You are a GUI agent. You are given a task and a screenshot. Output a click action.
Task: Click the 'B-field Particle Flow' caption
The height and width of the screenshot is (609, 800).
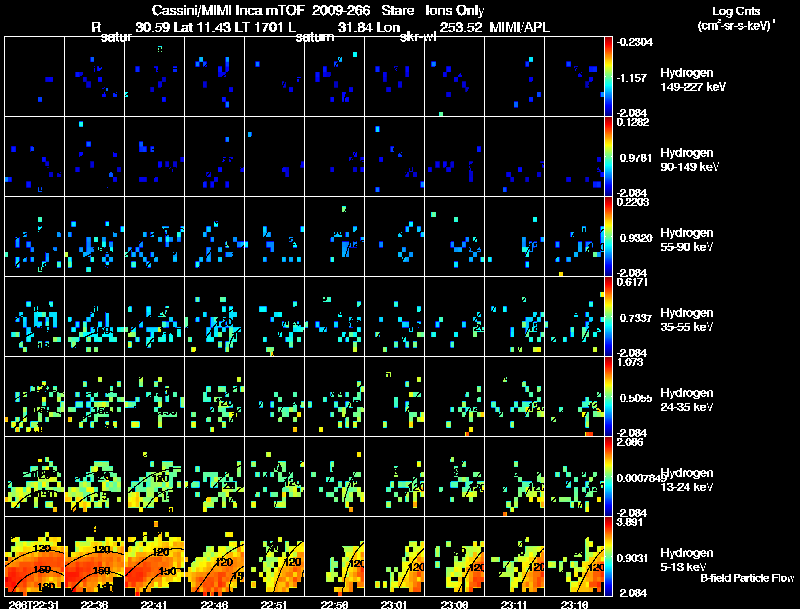(747, 578)
